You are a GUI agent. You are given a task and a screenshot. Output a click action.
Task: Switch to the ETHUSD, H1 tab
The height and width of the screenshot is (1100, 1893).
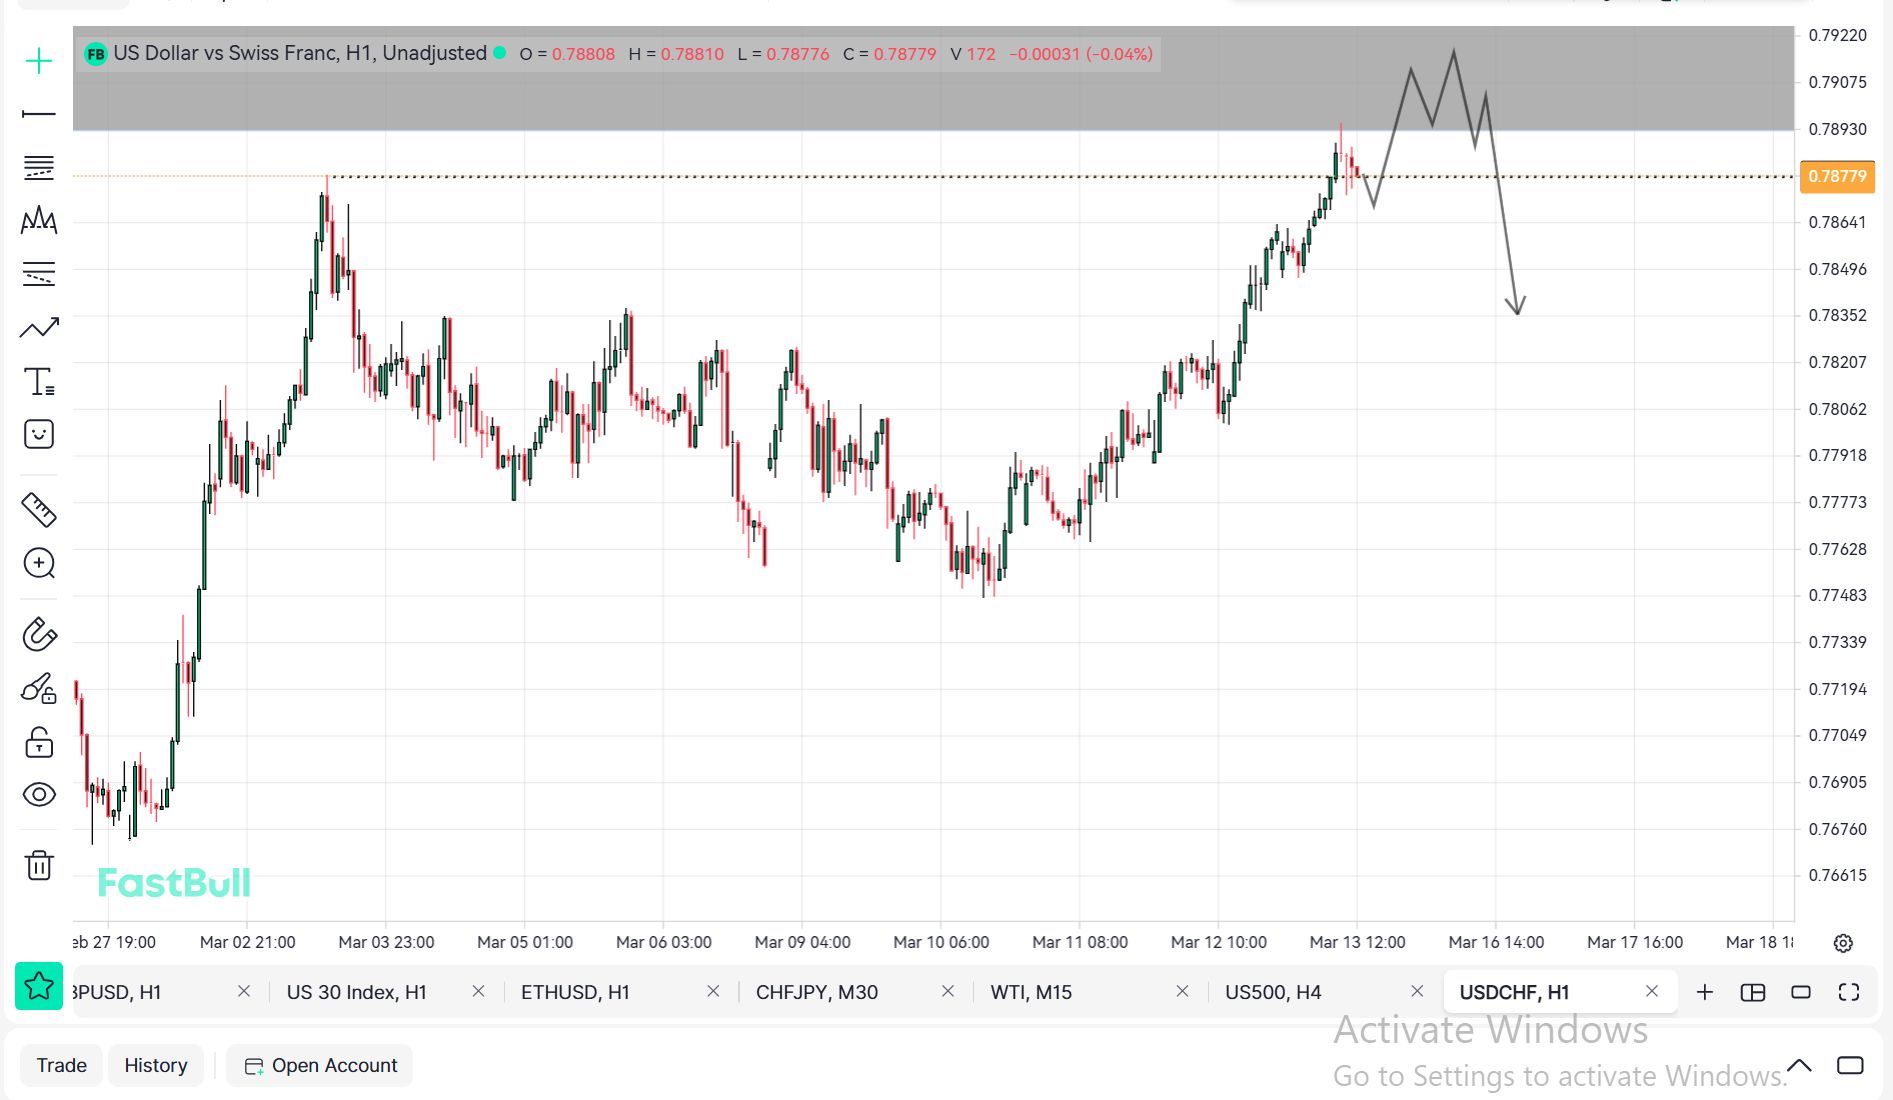575,992
